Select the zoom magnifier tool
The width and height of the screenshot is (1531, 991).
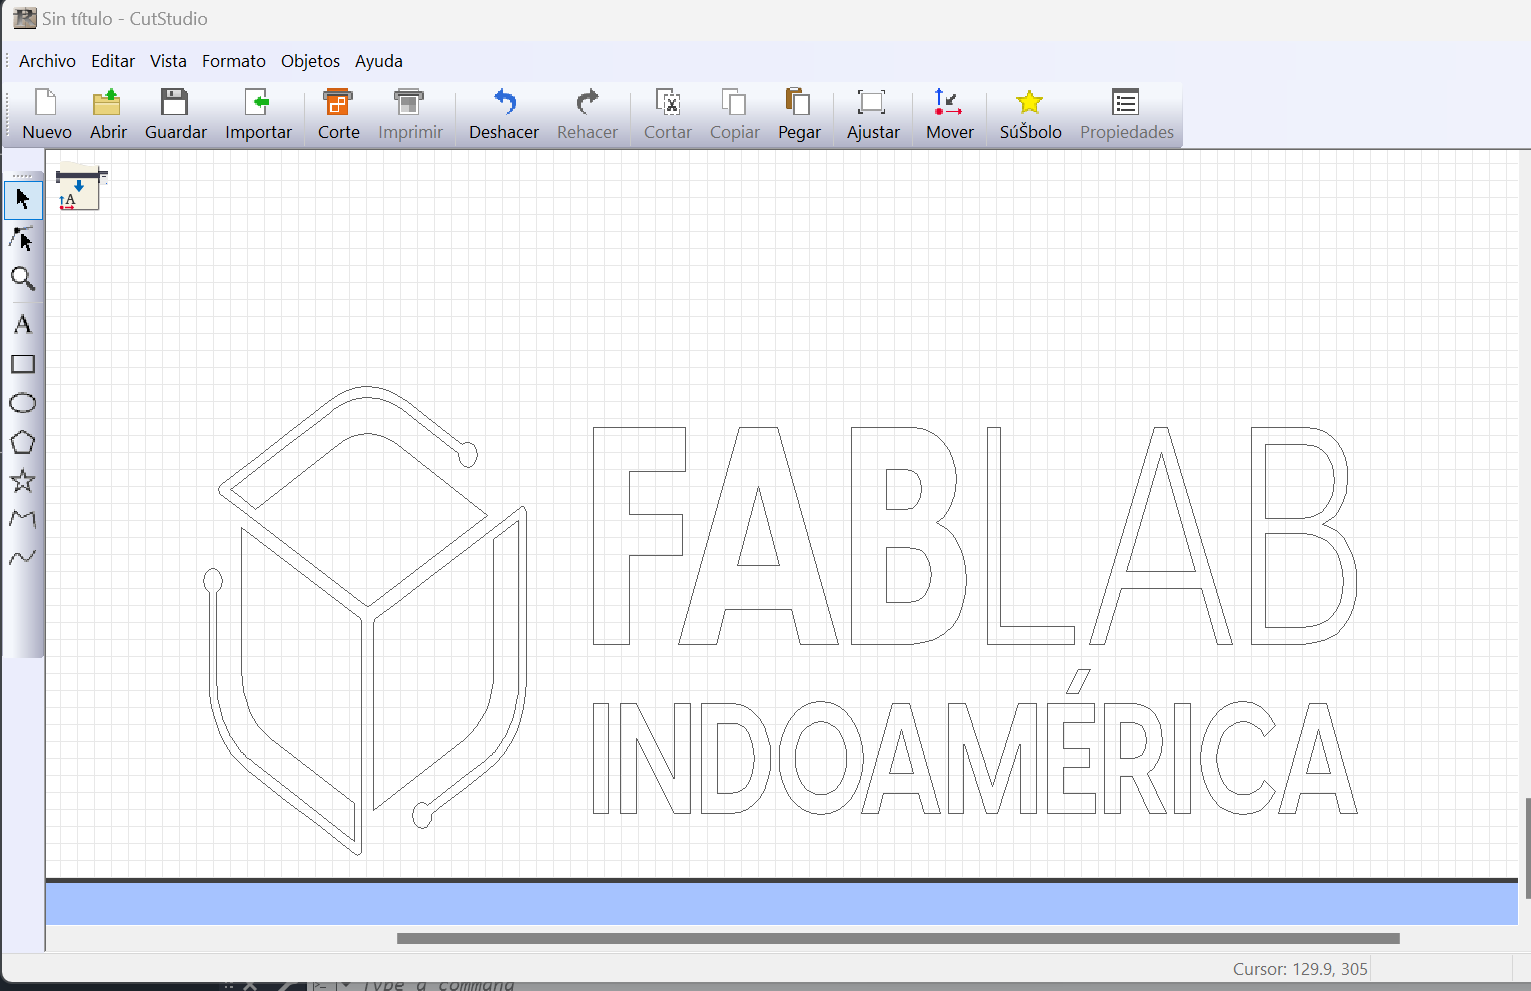click(x=23, y=279)
